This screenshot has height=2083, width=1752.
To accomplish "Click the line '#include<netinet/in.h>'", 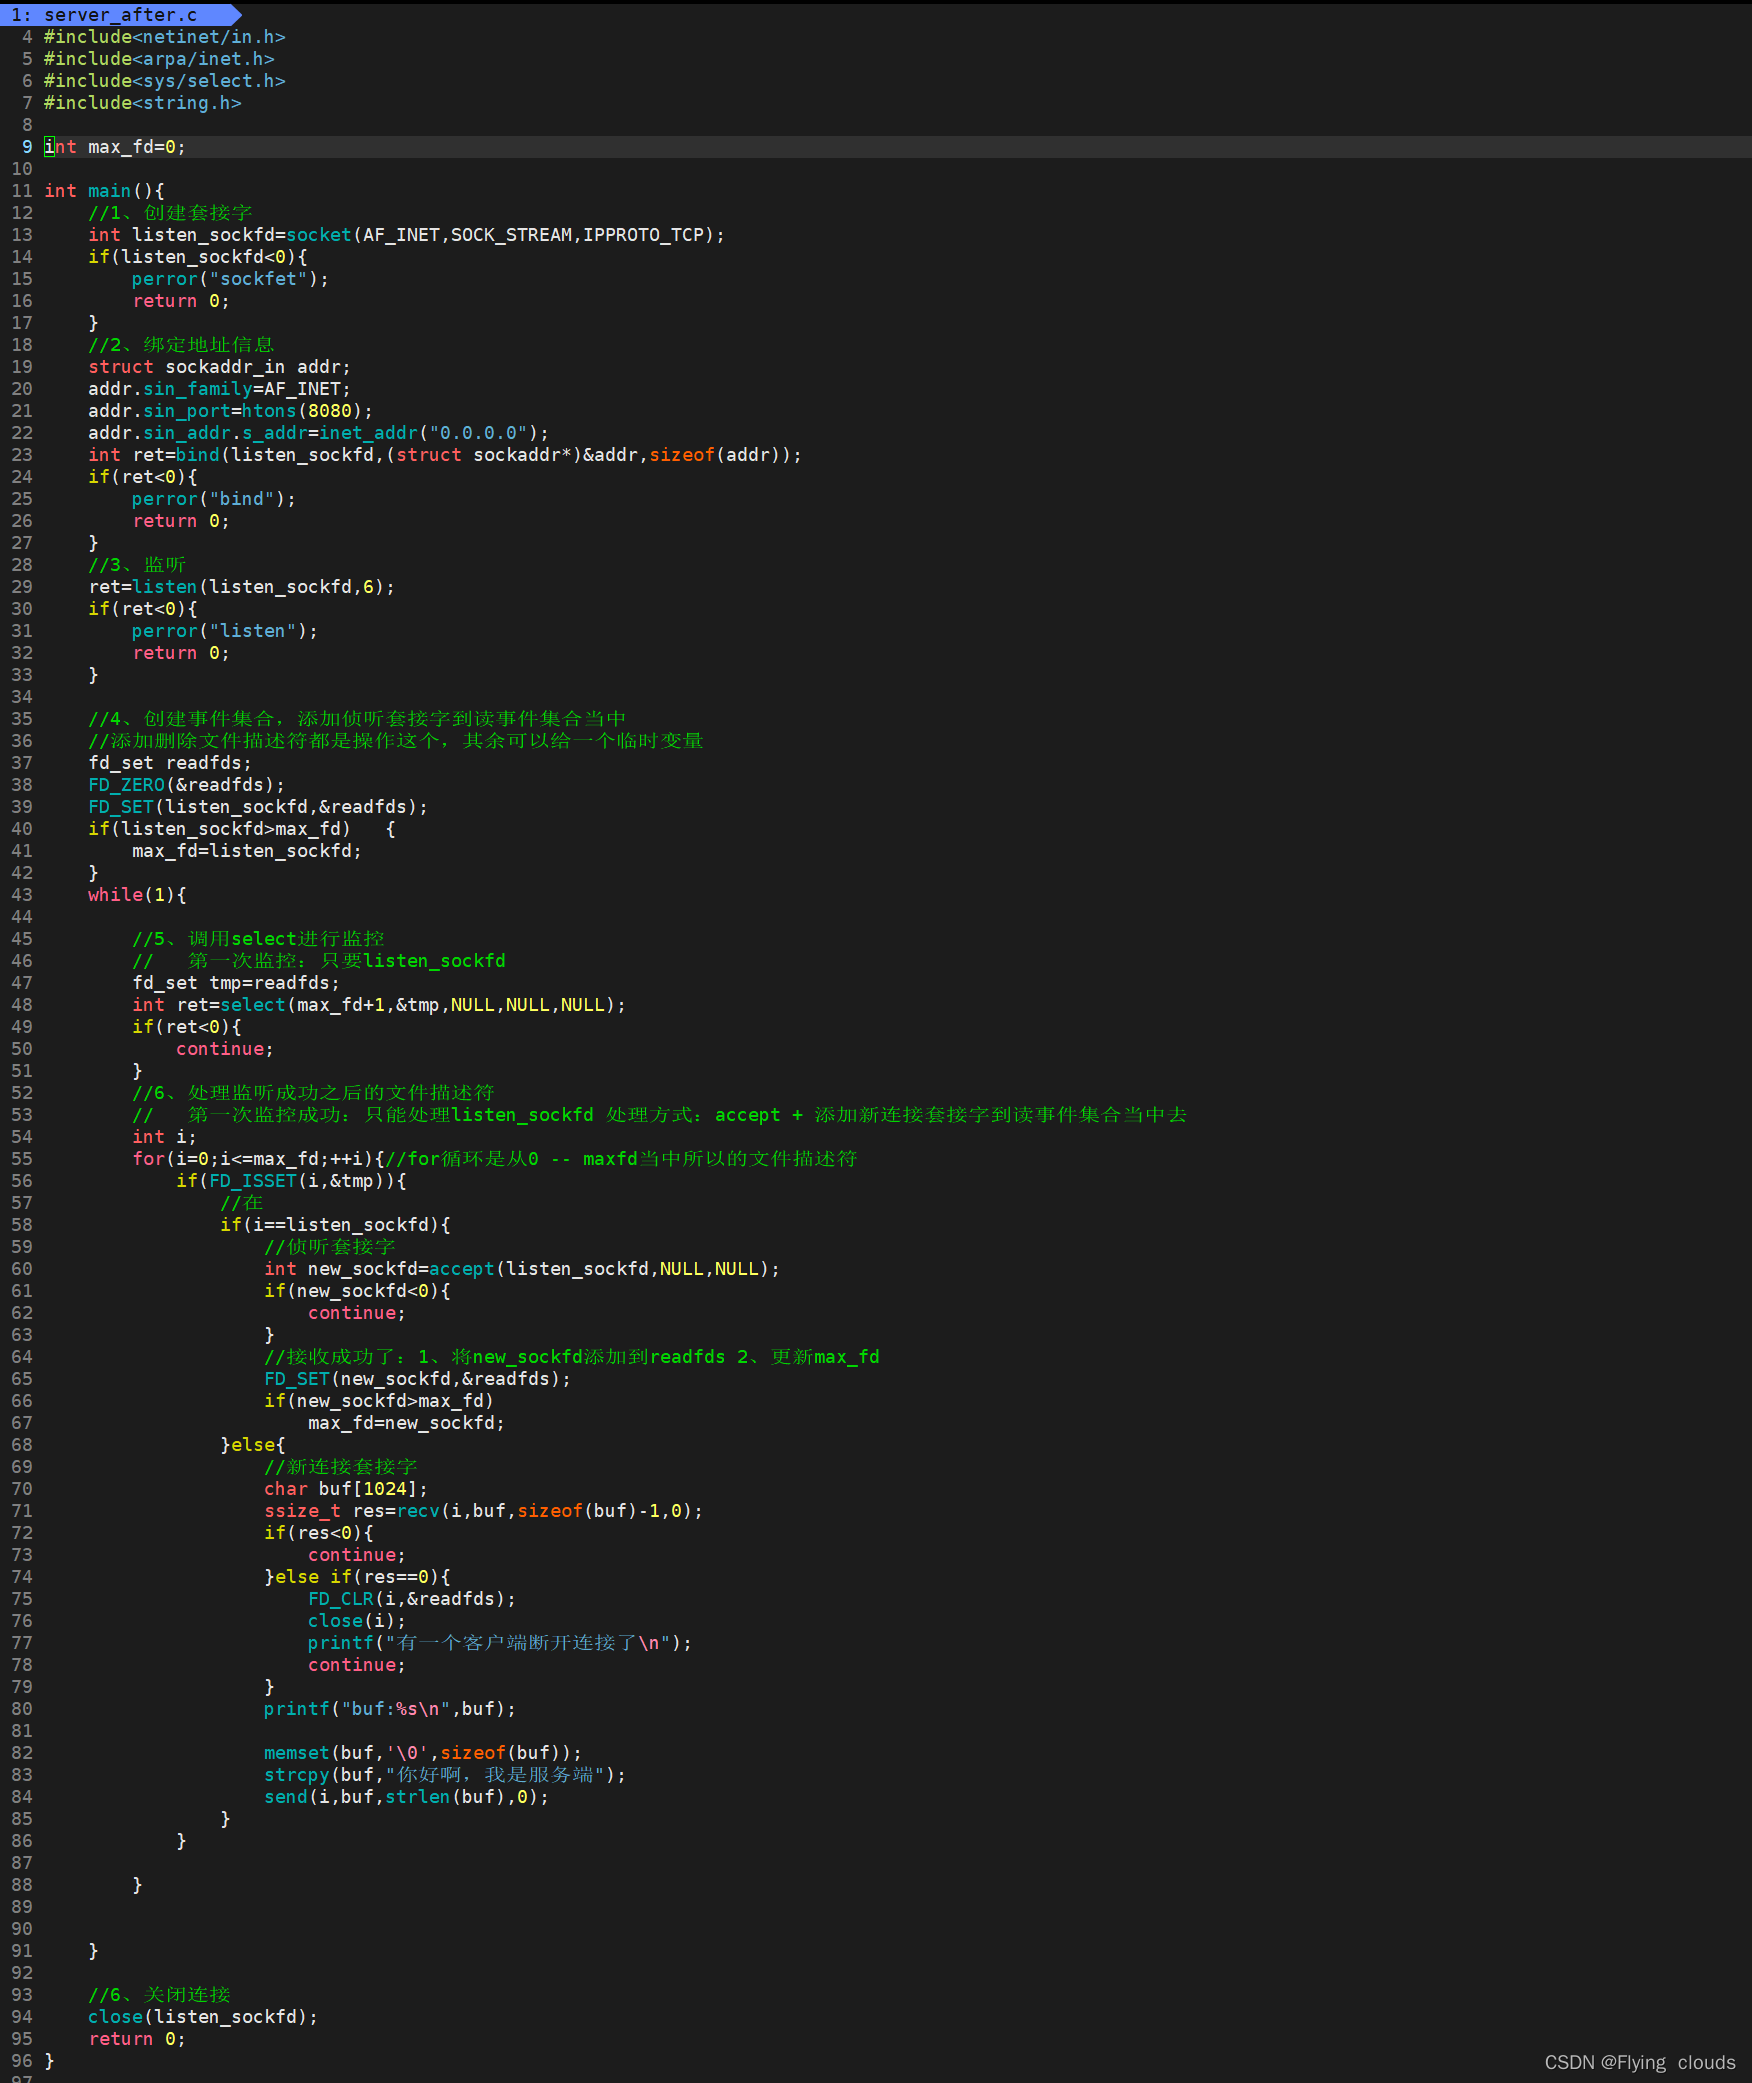I will tap(165, 37).
